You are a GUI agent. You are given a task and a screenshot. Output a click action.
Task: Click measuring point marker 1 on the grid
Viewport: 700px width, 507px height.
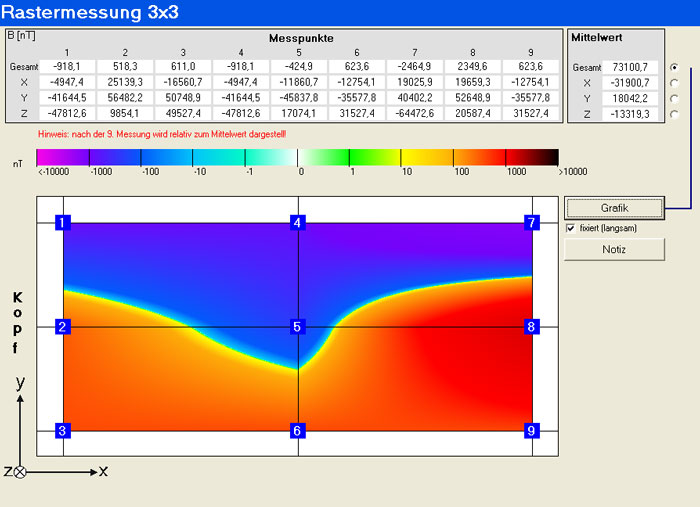[62, 222]
